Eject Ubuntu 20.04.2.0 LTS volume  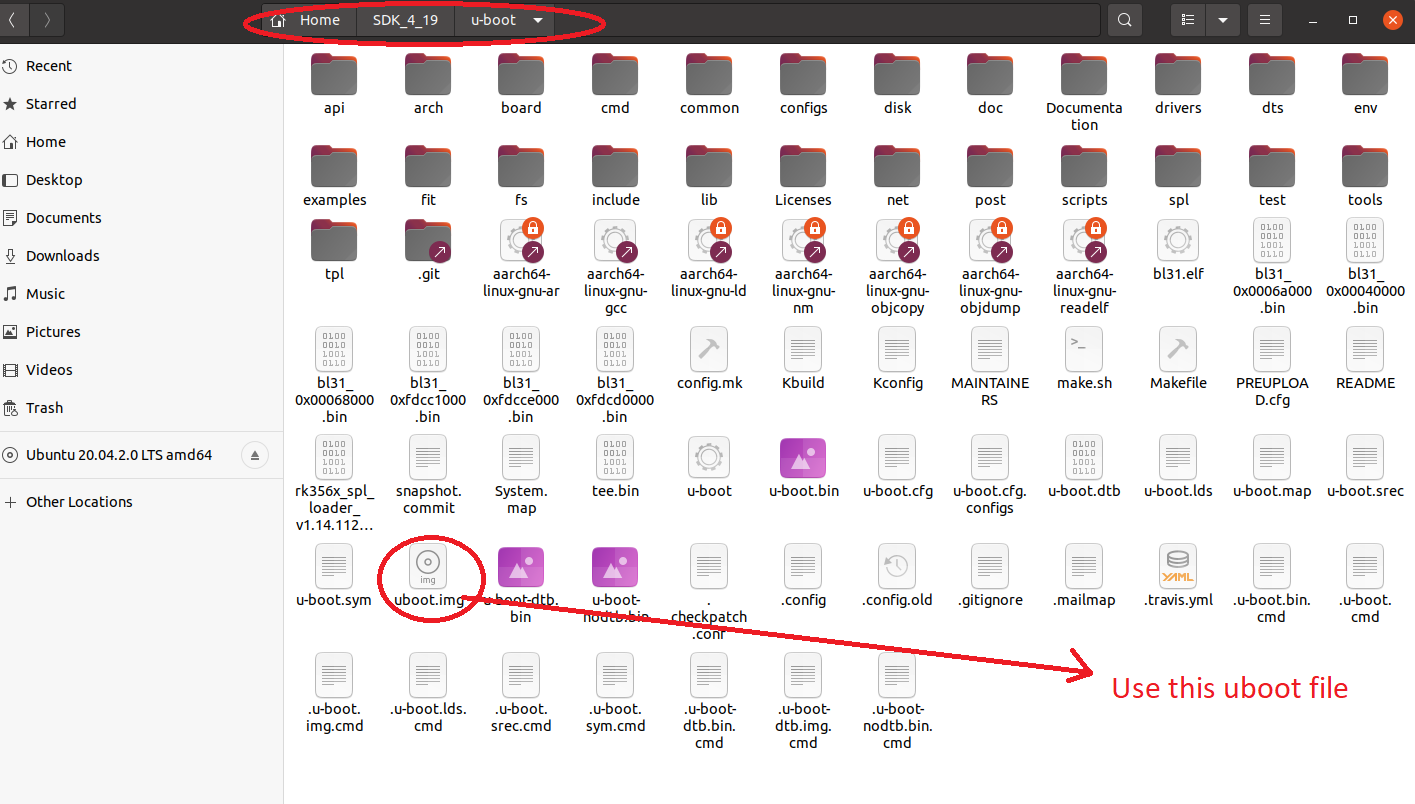point(255,455)
